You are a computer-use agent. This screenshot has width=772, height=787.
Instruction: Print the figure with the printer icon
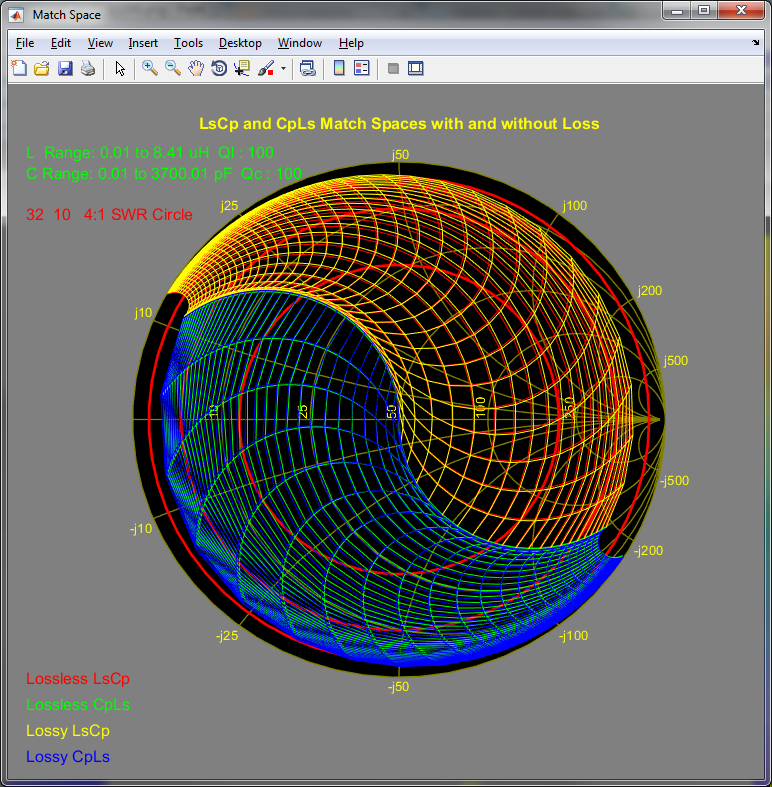88,68
